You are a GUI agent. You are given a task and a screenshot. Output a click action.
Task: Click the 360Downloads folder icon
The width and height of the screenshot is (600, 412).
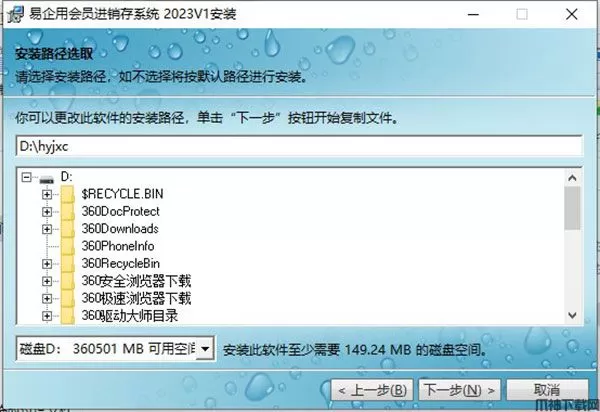[x=68, y=229]
